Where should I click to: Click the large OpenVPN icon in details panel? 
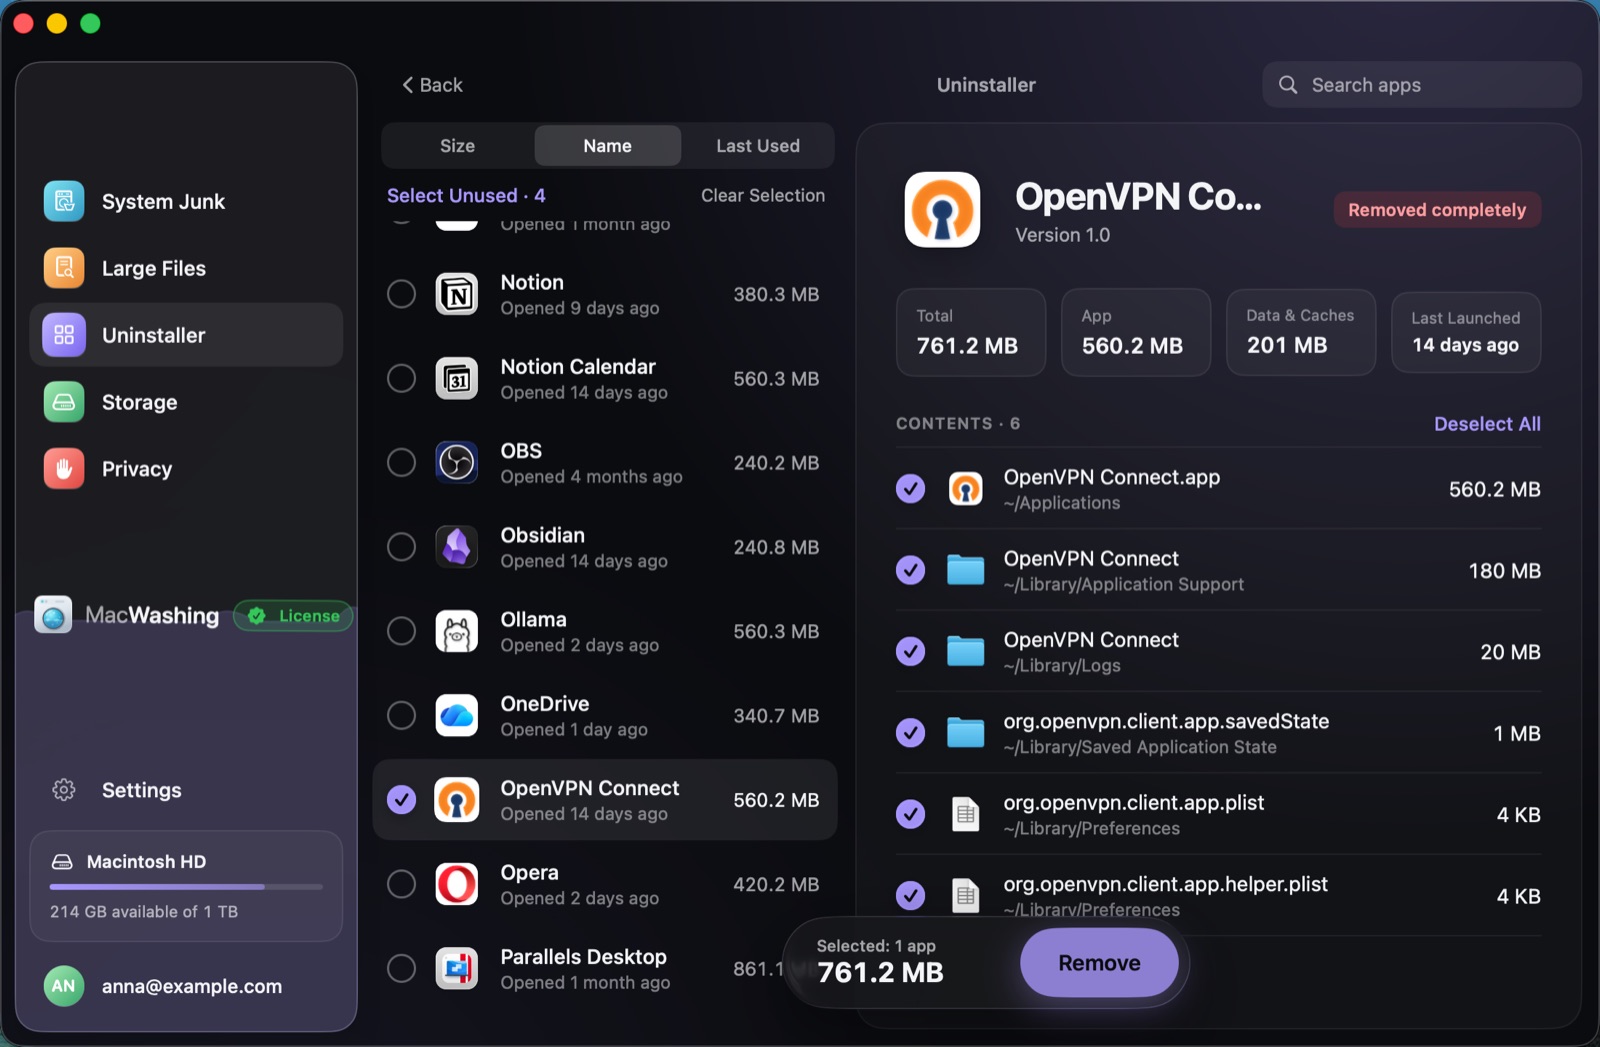(x=942, y=210)
